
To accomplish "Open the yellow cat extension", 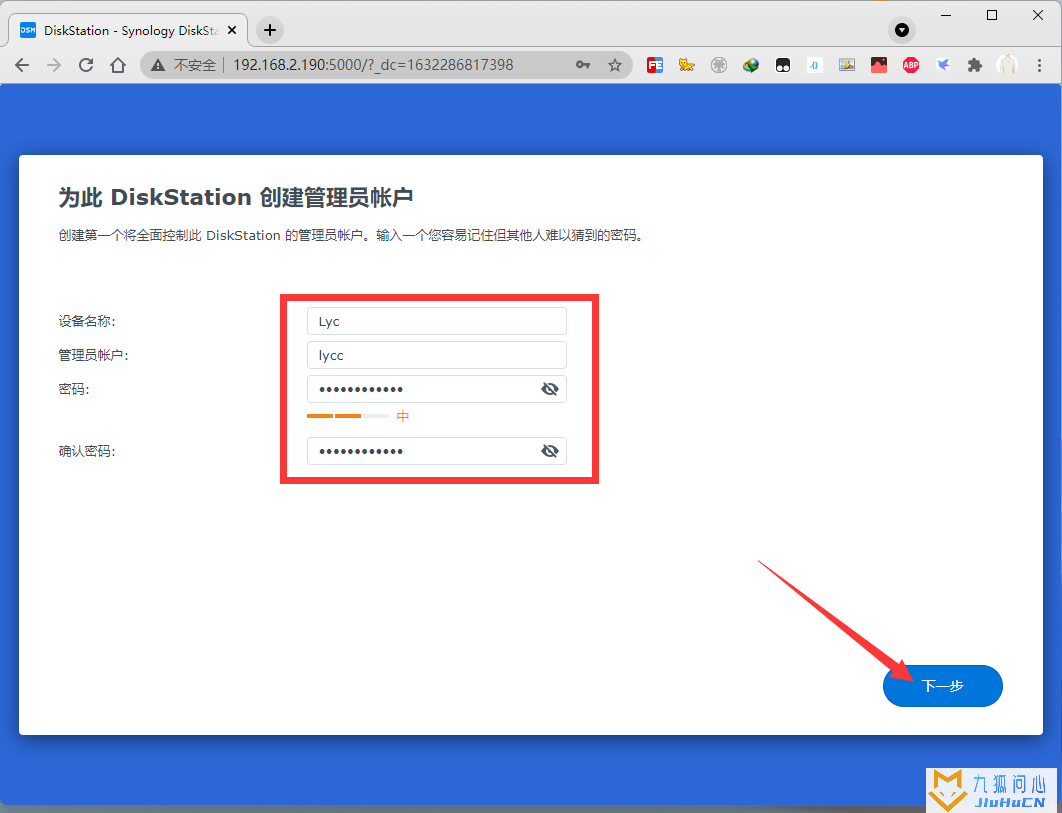I will pos(687,65).
